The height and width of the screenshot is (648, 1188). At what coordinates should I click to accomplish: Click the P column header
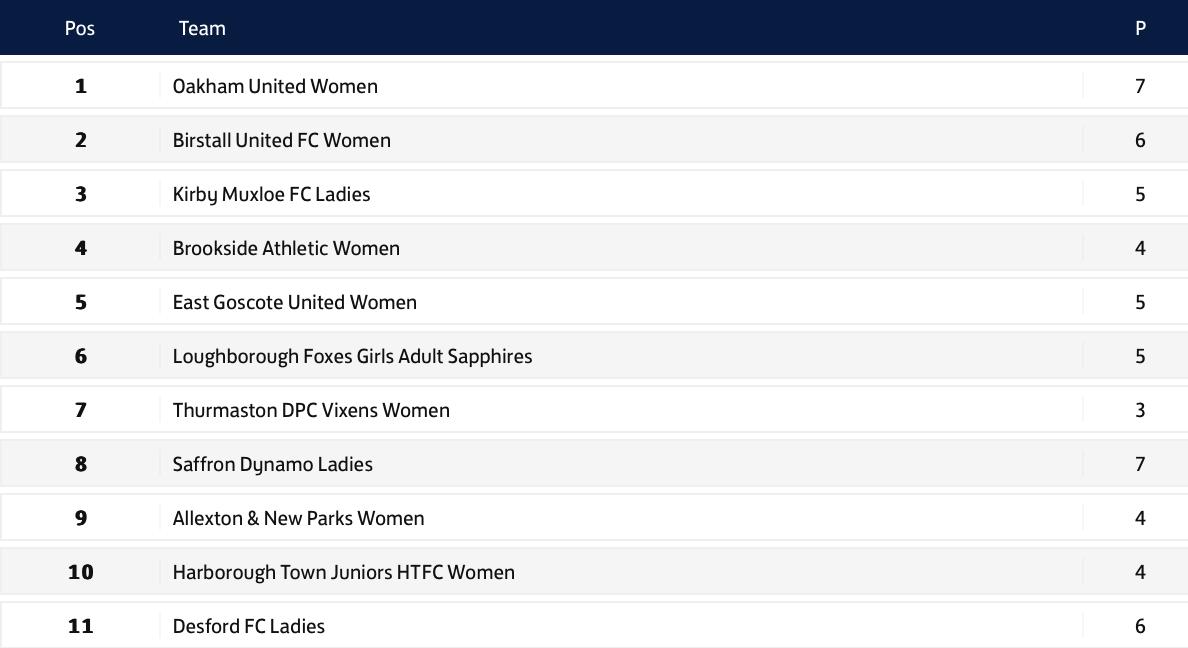[x=1140, y=28]
